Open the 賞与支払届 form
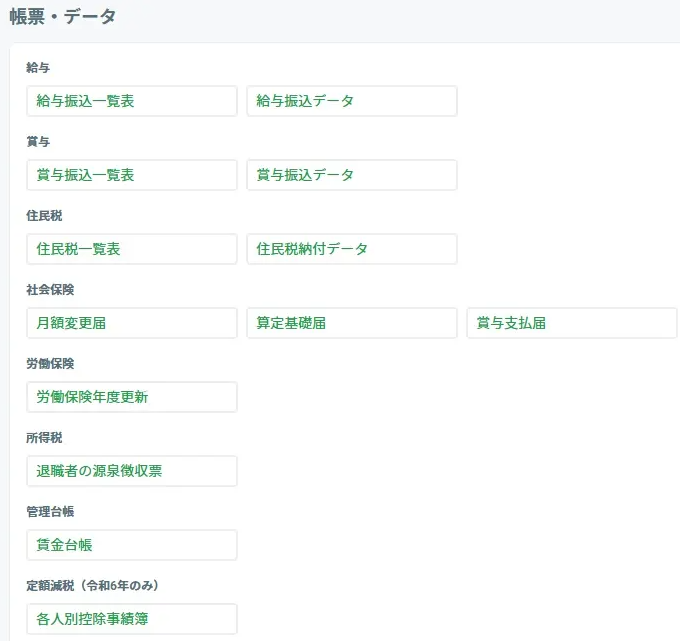Screen dimensions: 680x641 [571, 323]
